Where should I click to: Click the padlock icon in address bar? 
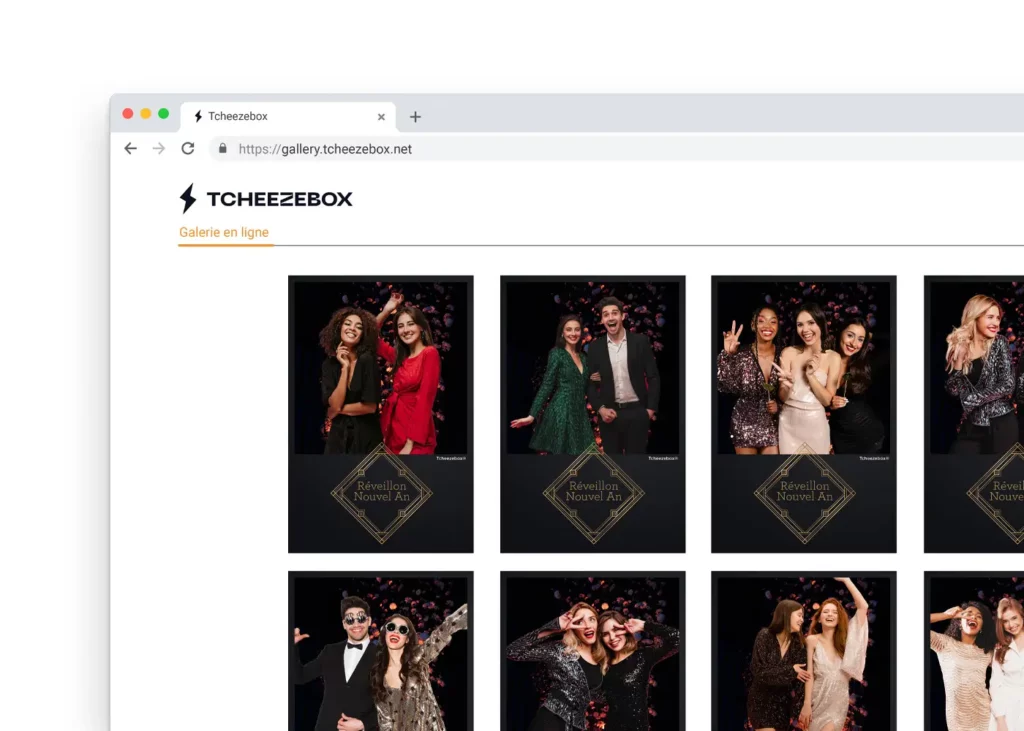click(x=222, y=148)
